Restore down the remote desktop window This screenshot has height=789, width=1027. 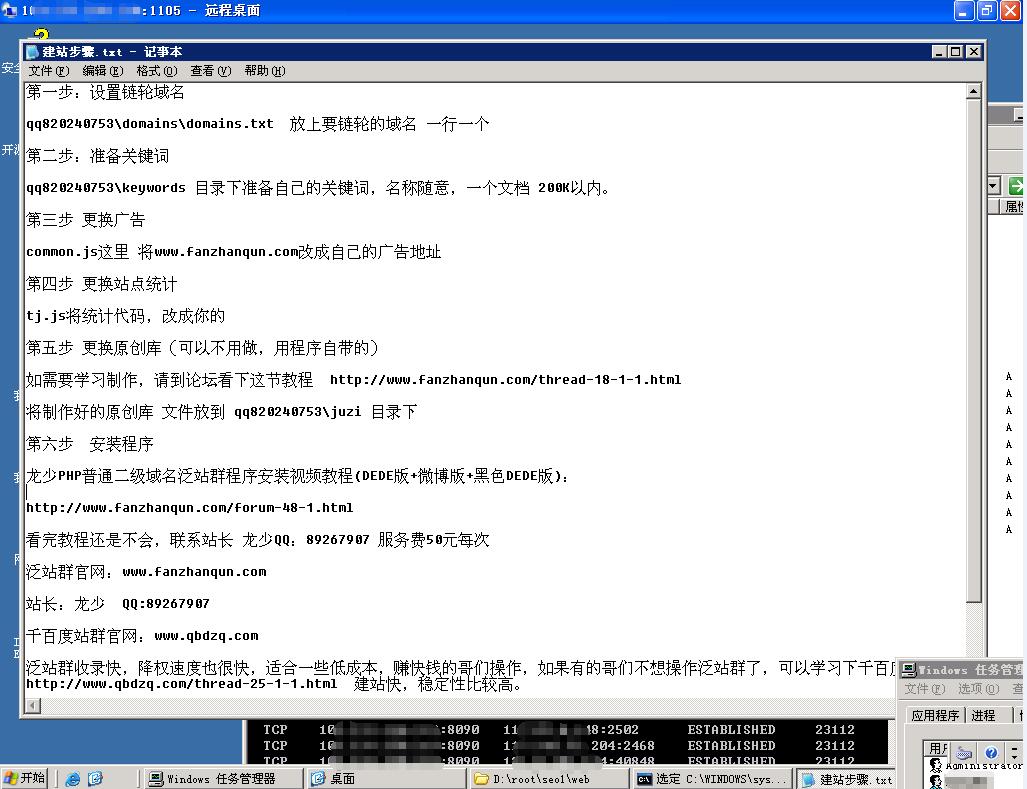click(x=987, y=10)
